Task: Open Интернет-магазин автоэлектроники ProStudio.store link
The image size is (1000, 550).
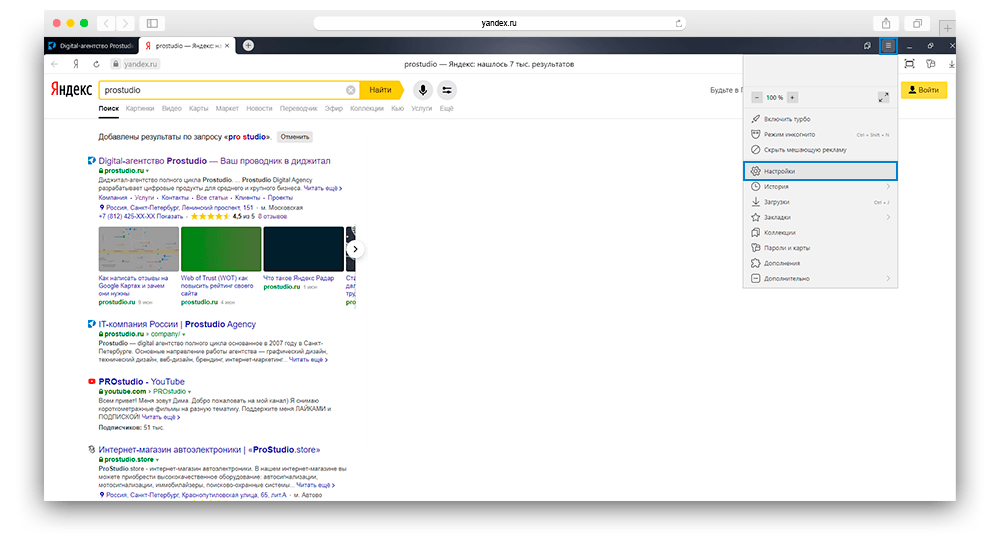Action: point(209,450)
